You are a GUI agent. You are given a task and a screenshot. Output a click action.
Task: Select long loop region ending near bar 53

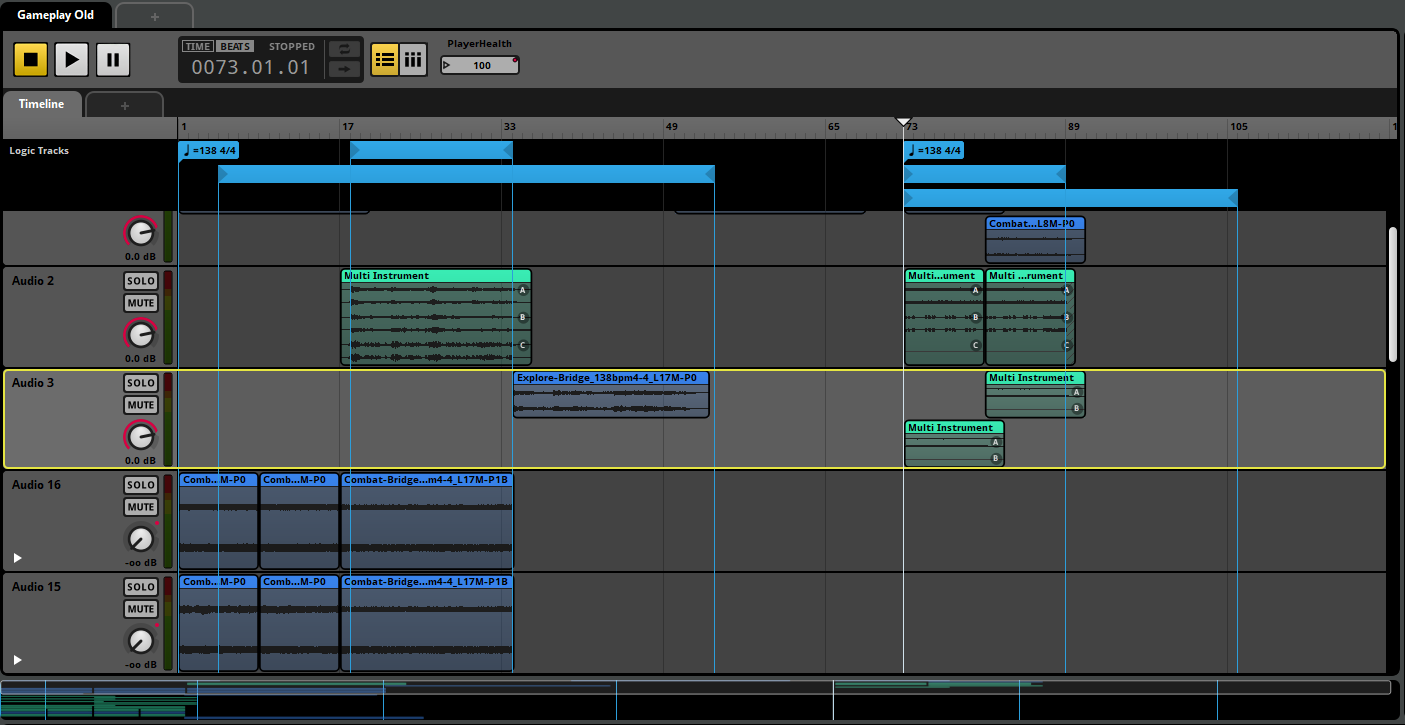pyautogui.click(x=466, y=175)
